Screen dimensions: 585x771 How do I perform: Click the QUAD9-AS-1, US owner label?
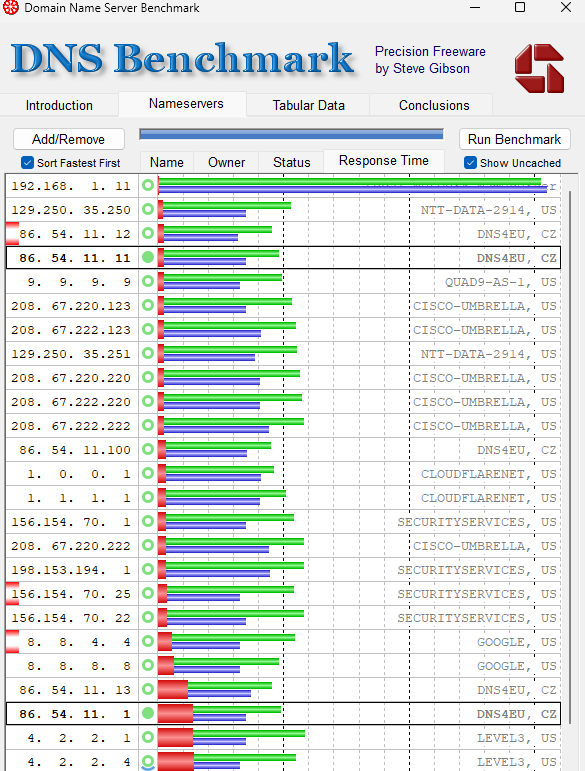[500, 282]
